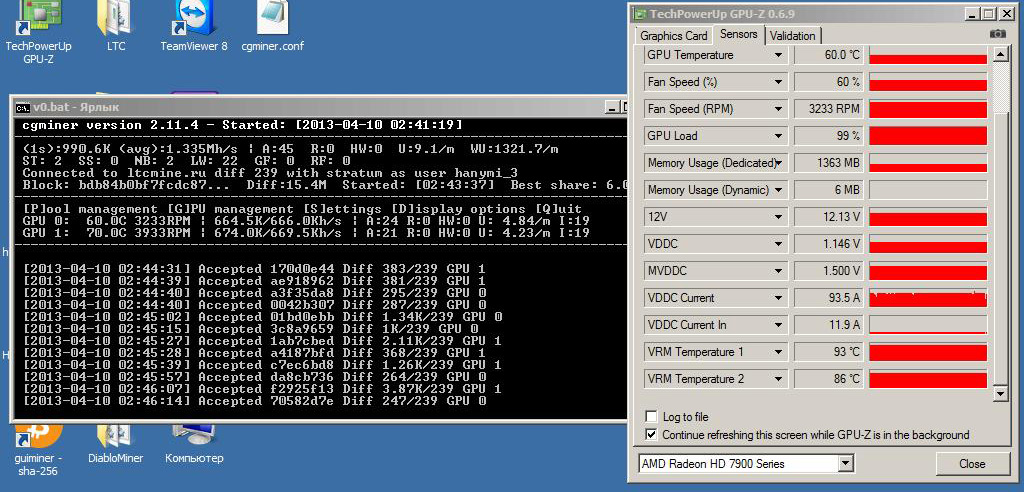Open the AMD Radeon HD 7900 Series selector
The height and width of the screenshot is (492, 1024).
coord(746,464)
